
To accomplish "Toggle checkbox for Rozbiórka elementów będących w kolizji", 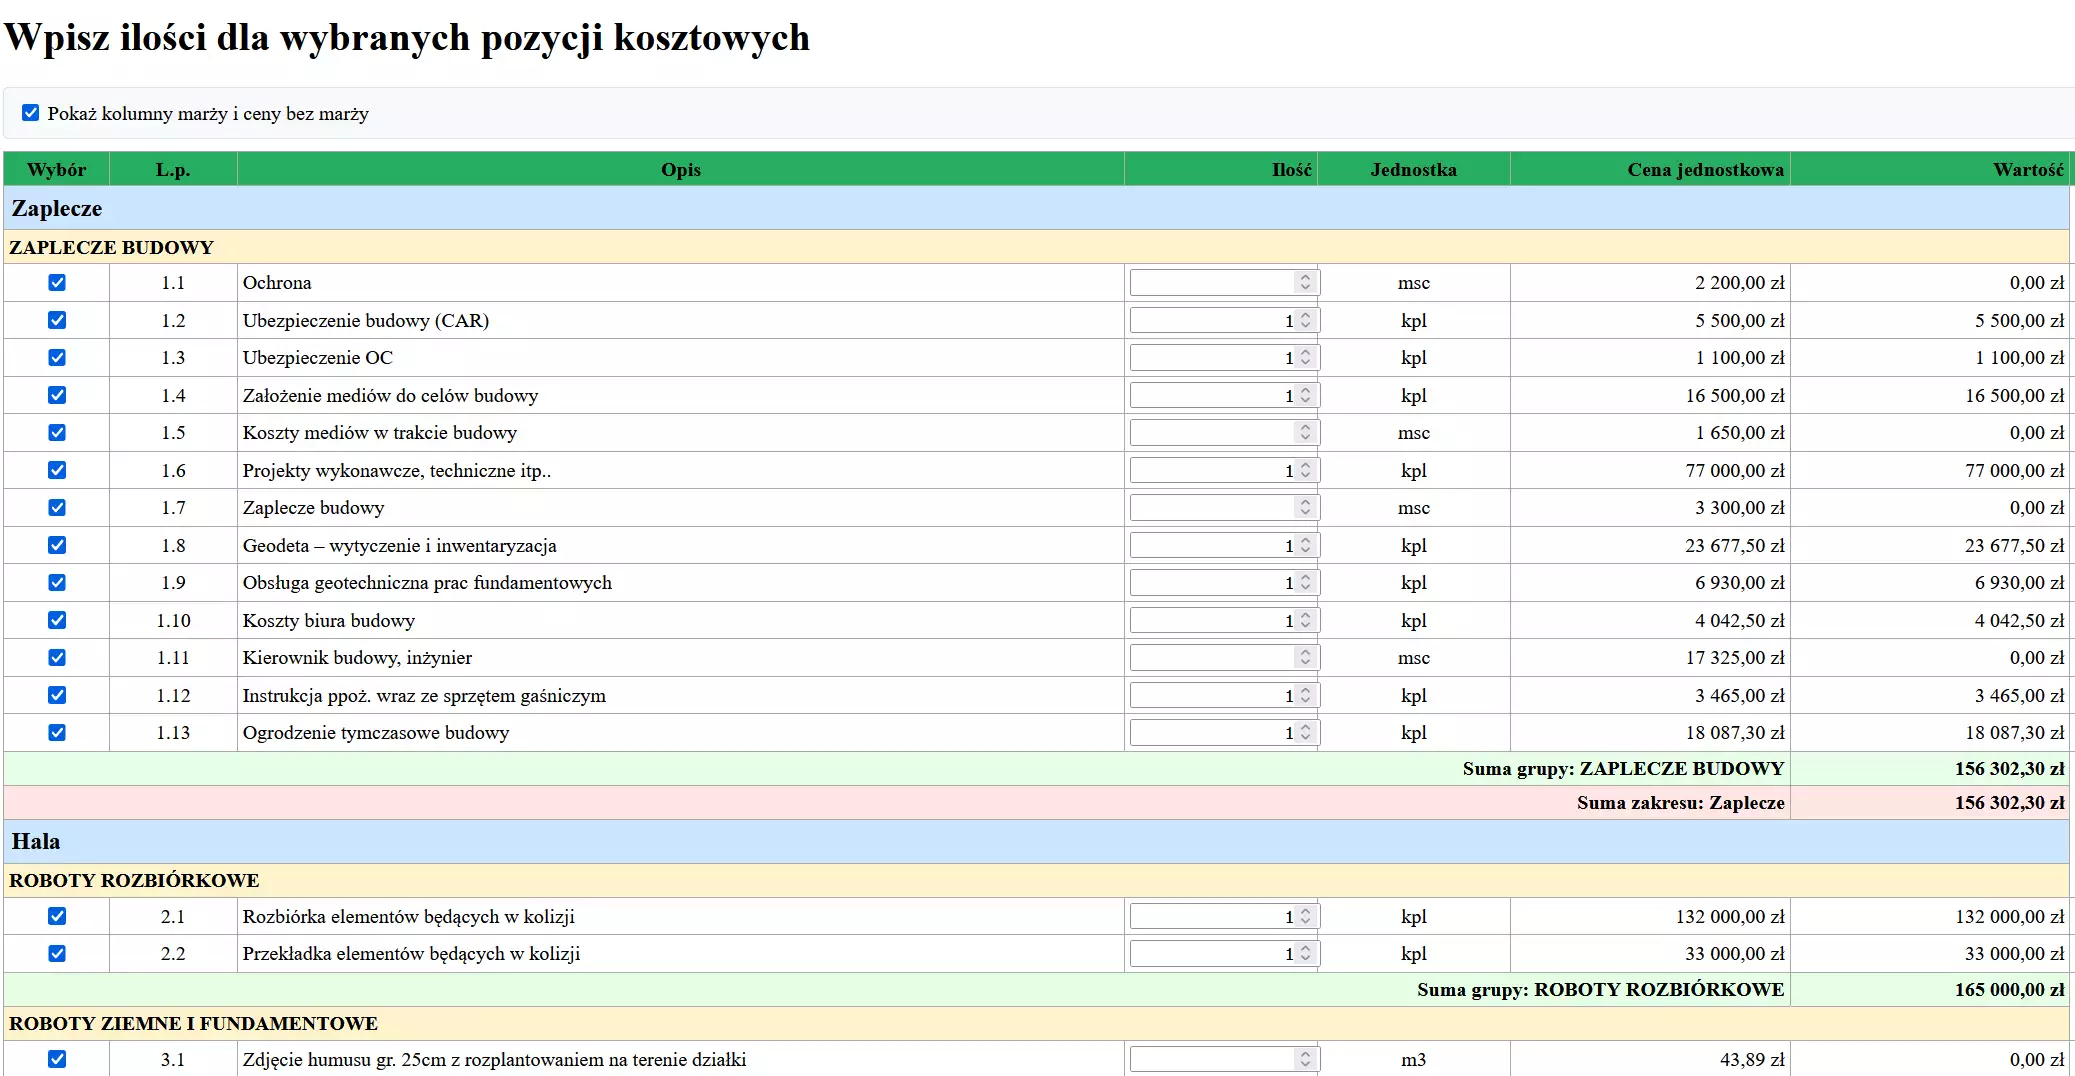I will pos(57,916).
